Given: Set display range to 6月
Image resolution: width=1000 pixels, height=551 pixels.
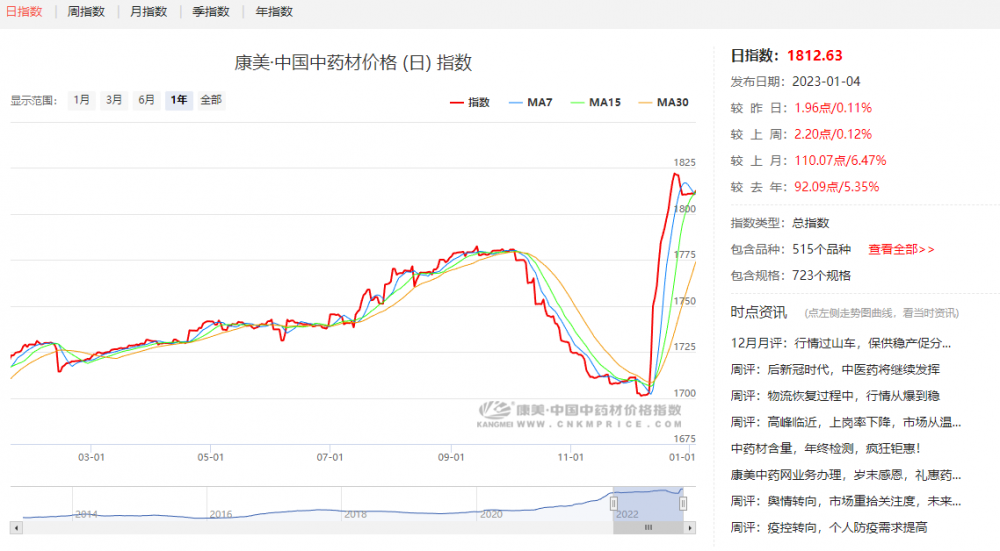Looking at the screenshot, I should coord(147,100).
